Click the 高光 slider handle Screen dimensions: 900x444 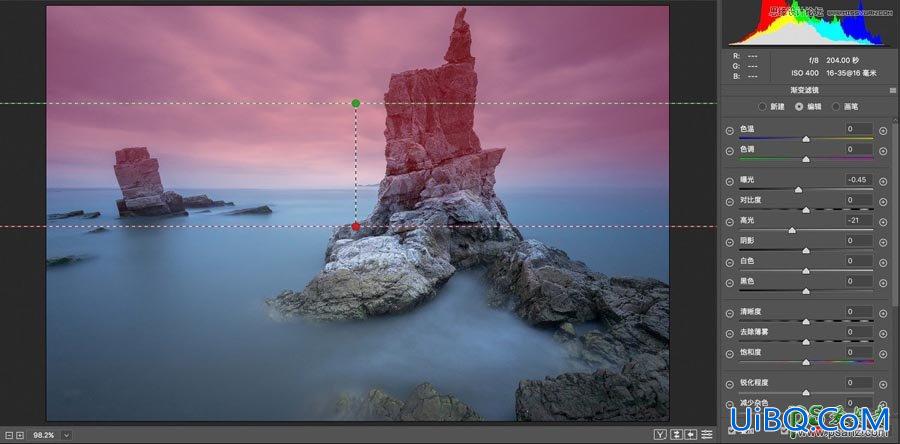pyautogui.click(x=792, y=231)
